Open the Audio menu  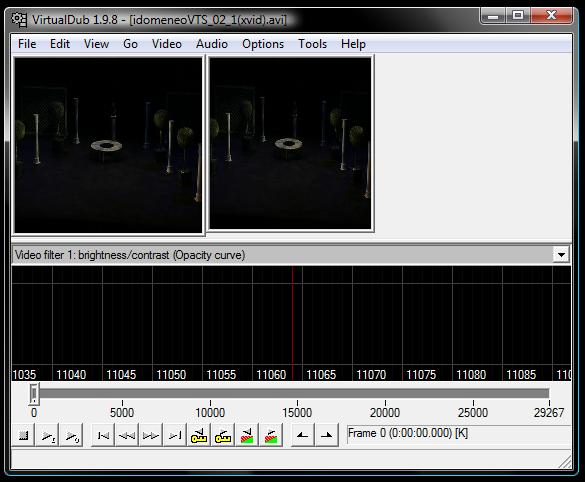tap(212, 44)
